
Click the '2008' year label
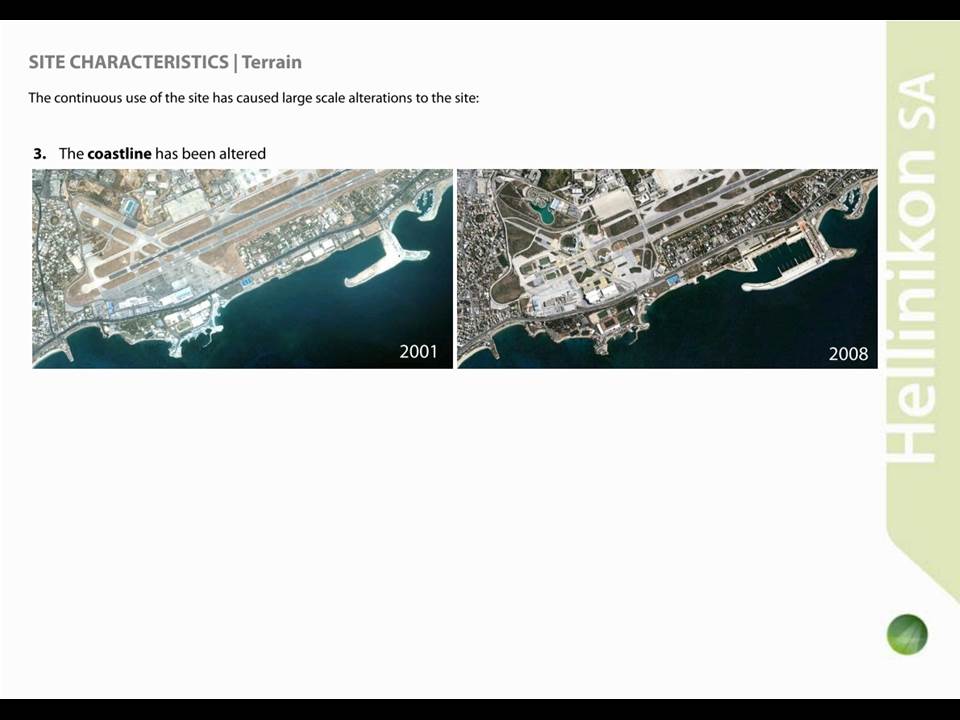click(849, 353)
